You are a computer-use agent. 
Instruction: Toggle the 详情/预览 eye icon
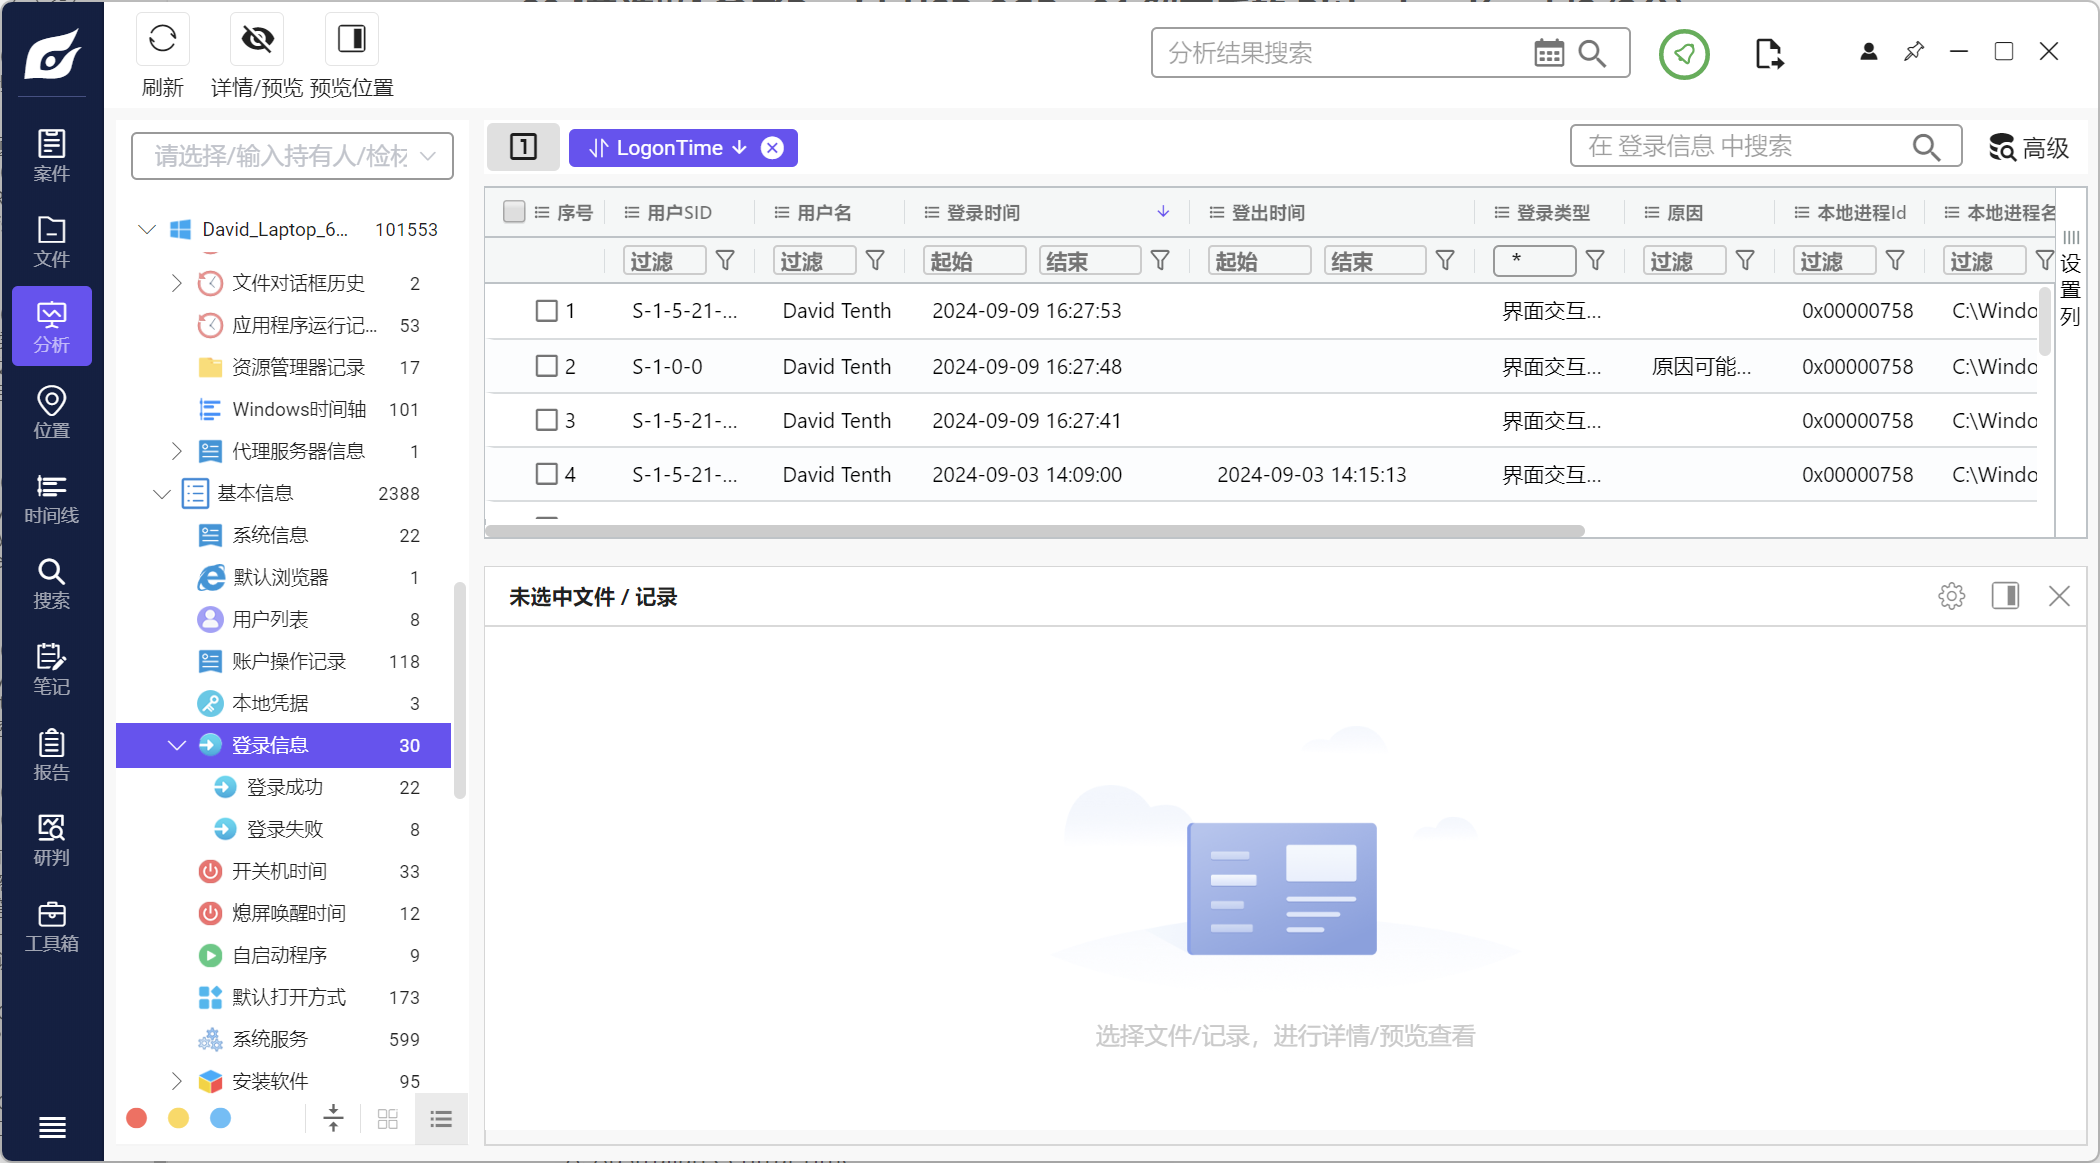coord(257,39)
